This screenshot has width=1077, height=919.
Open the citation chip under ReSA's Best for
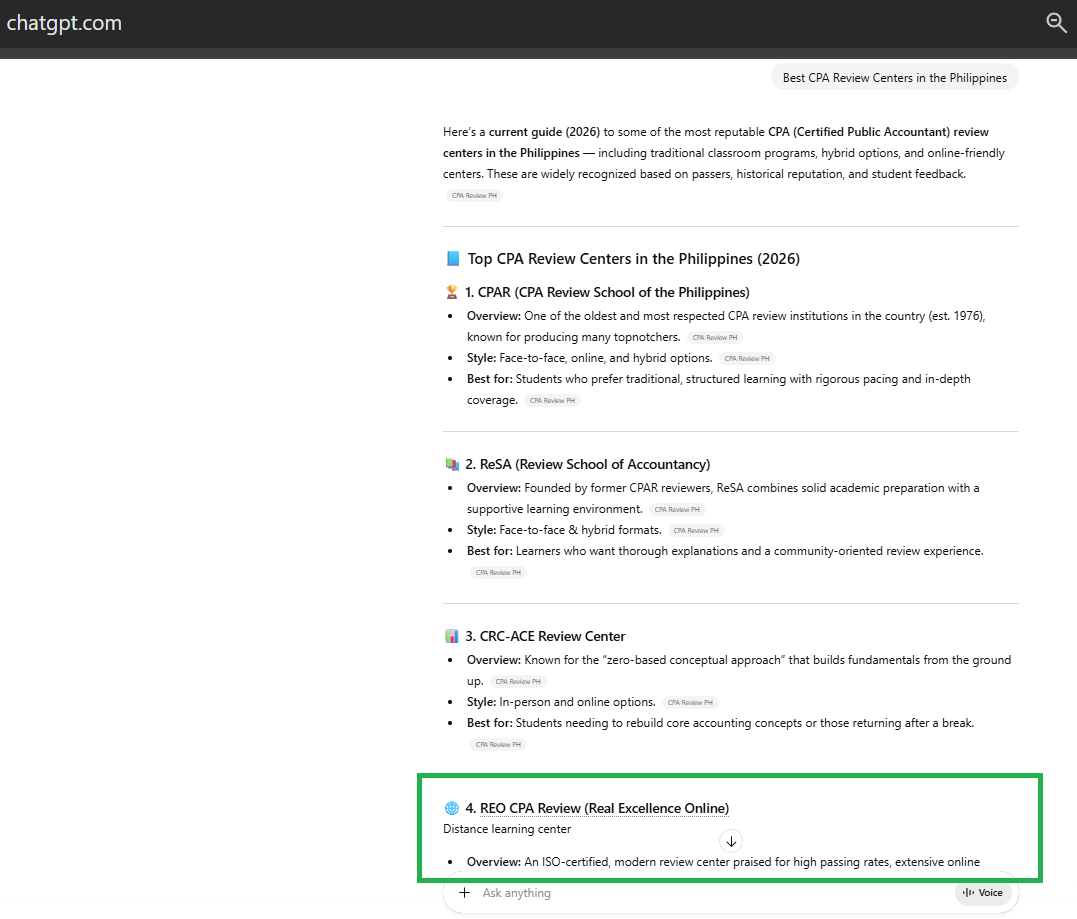point(498,573)
